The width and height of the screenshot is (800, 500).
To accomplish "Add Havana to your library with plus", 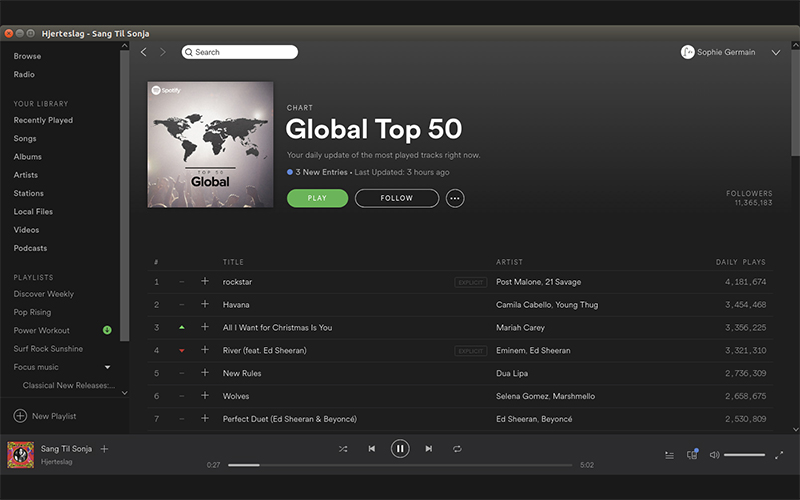I will click(x=205, y=304).
